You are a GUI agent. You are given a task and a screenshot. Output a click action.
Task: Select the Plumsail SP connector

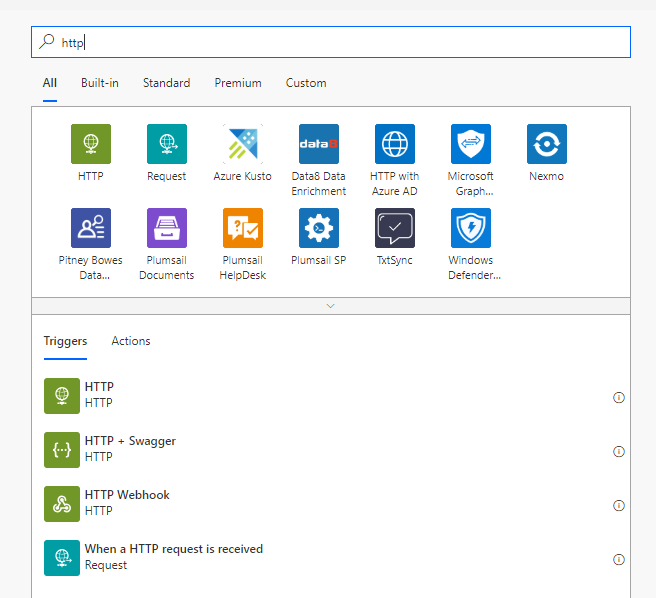coord(319,228)
